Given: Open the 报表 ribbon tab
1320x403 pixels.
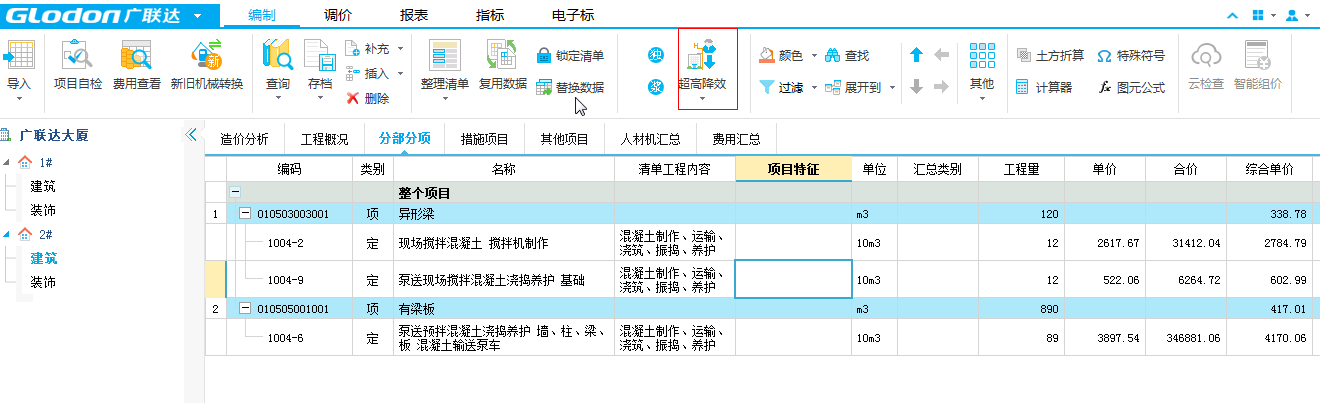Looking at the screenshot, I should (416, 15).
